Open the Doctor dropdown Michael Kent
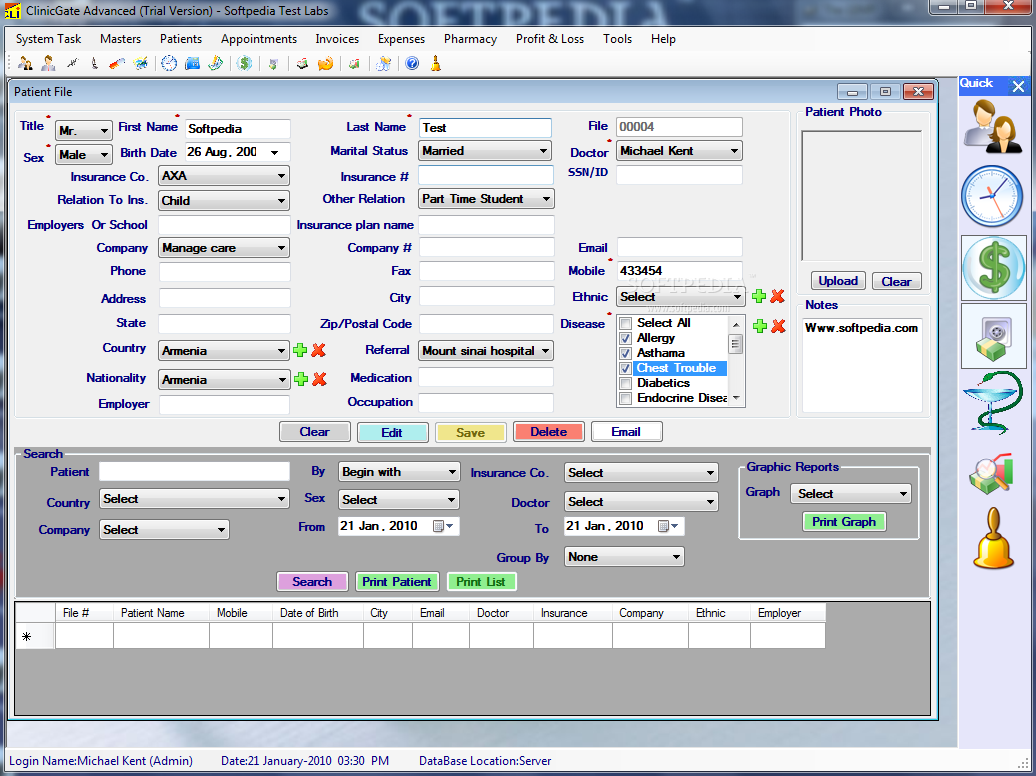1036x776 pixels. pos(679,151)
